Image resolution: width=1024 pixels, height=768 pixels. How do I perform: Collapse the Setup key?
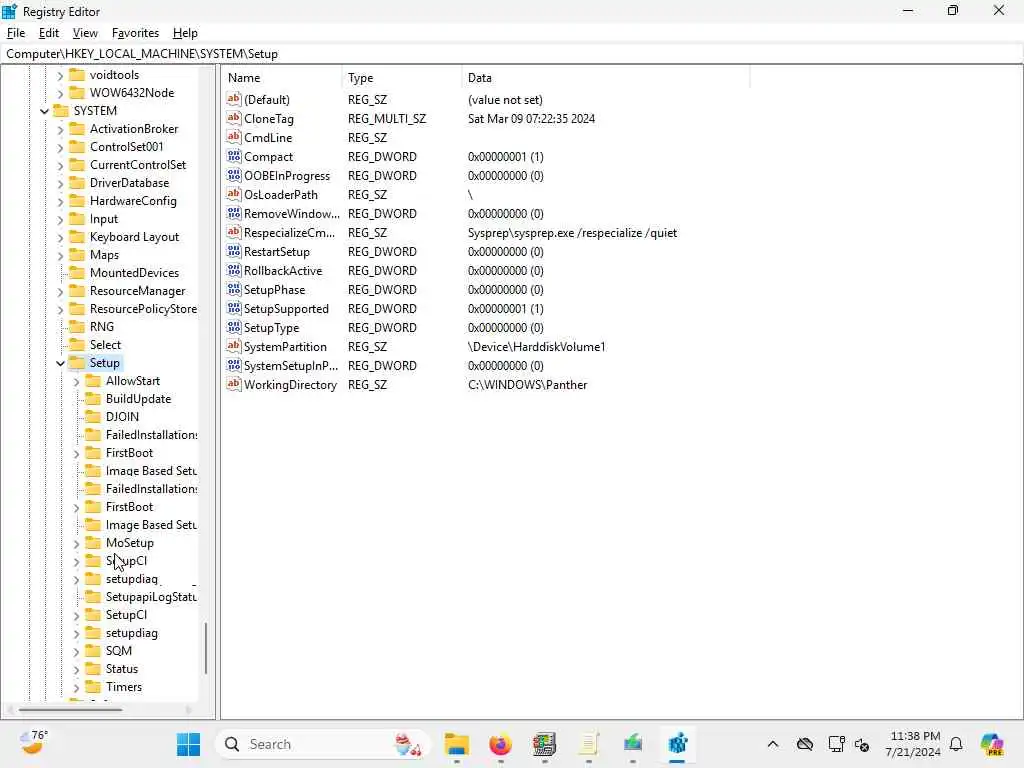click(x=61, y=363)
